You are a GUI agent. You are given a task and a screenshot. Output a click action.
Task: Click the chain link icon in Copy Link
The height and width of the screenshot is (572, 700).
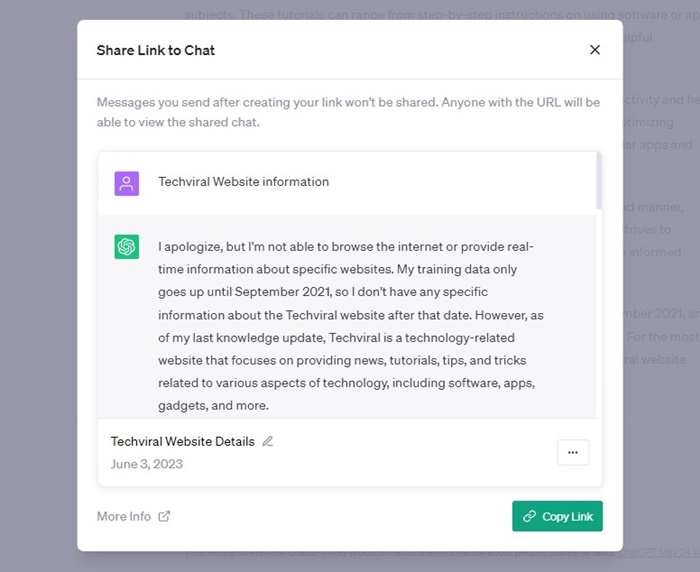coord(529,516)
